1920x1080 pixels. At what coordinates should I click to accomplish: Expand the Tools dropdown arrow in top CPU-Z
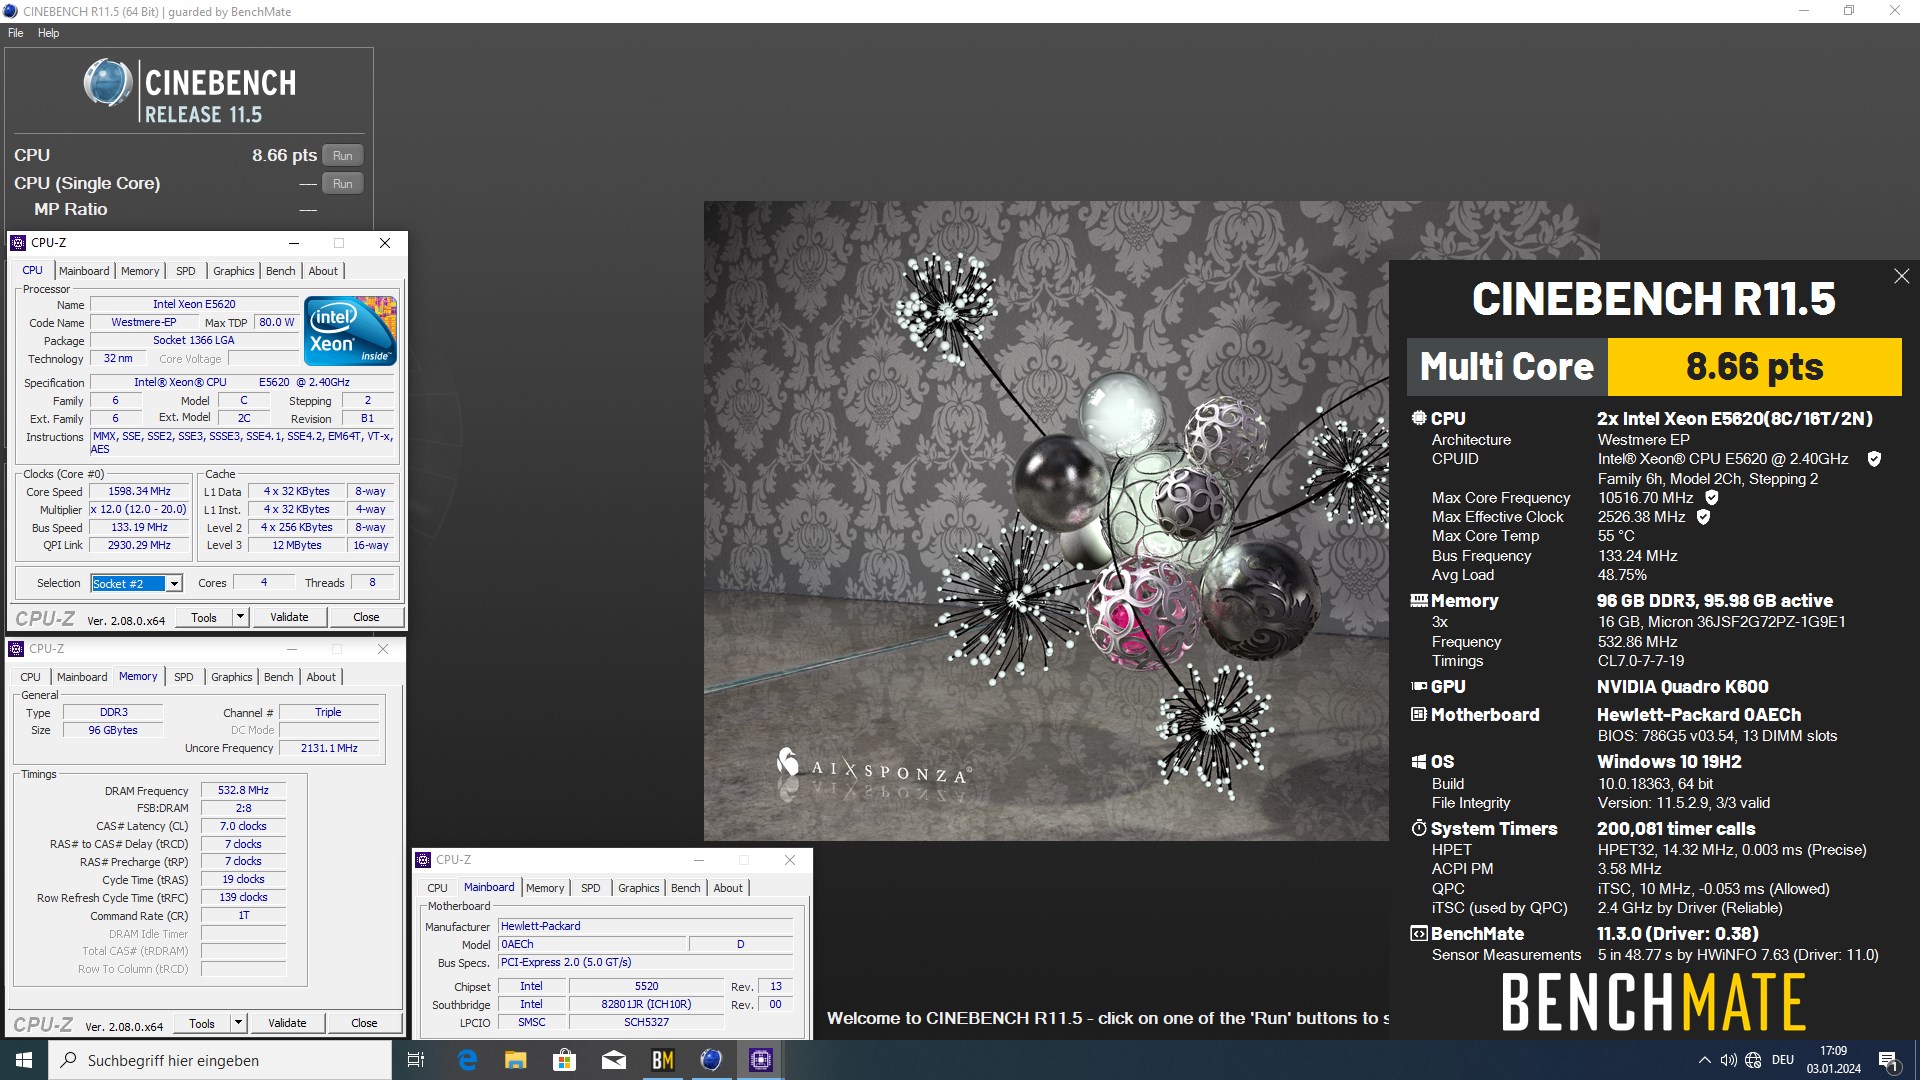[240, 617]
